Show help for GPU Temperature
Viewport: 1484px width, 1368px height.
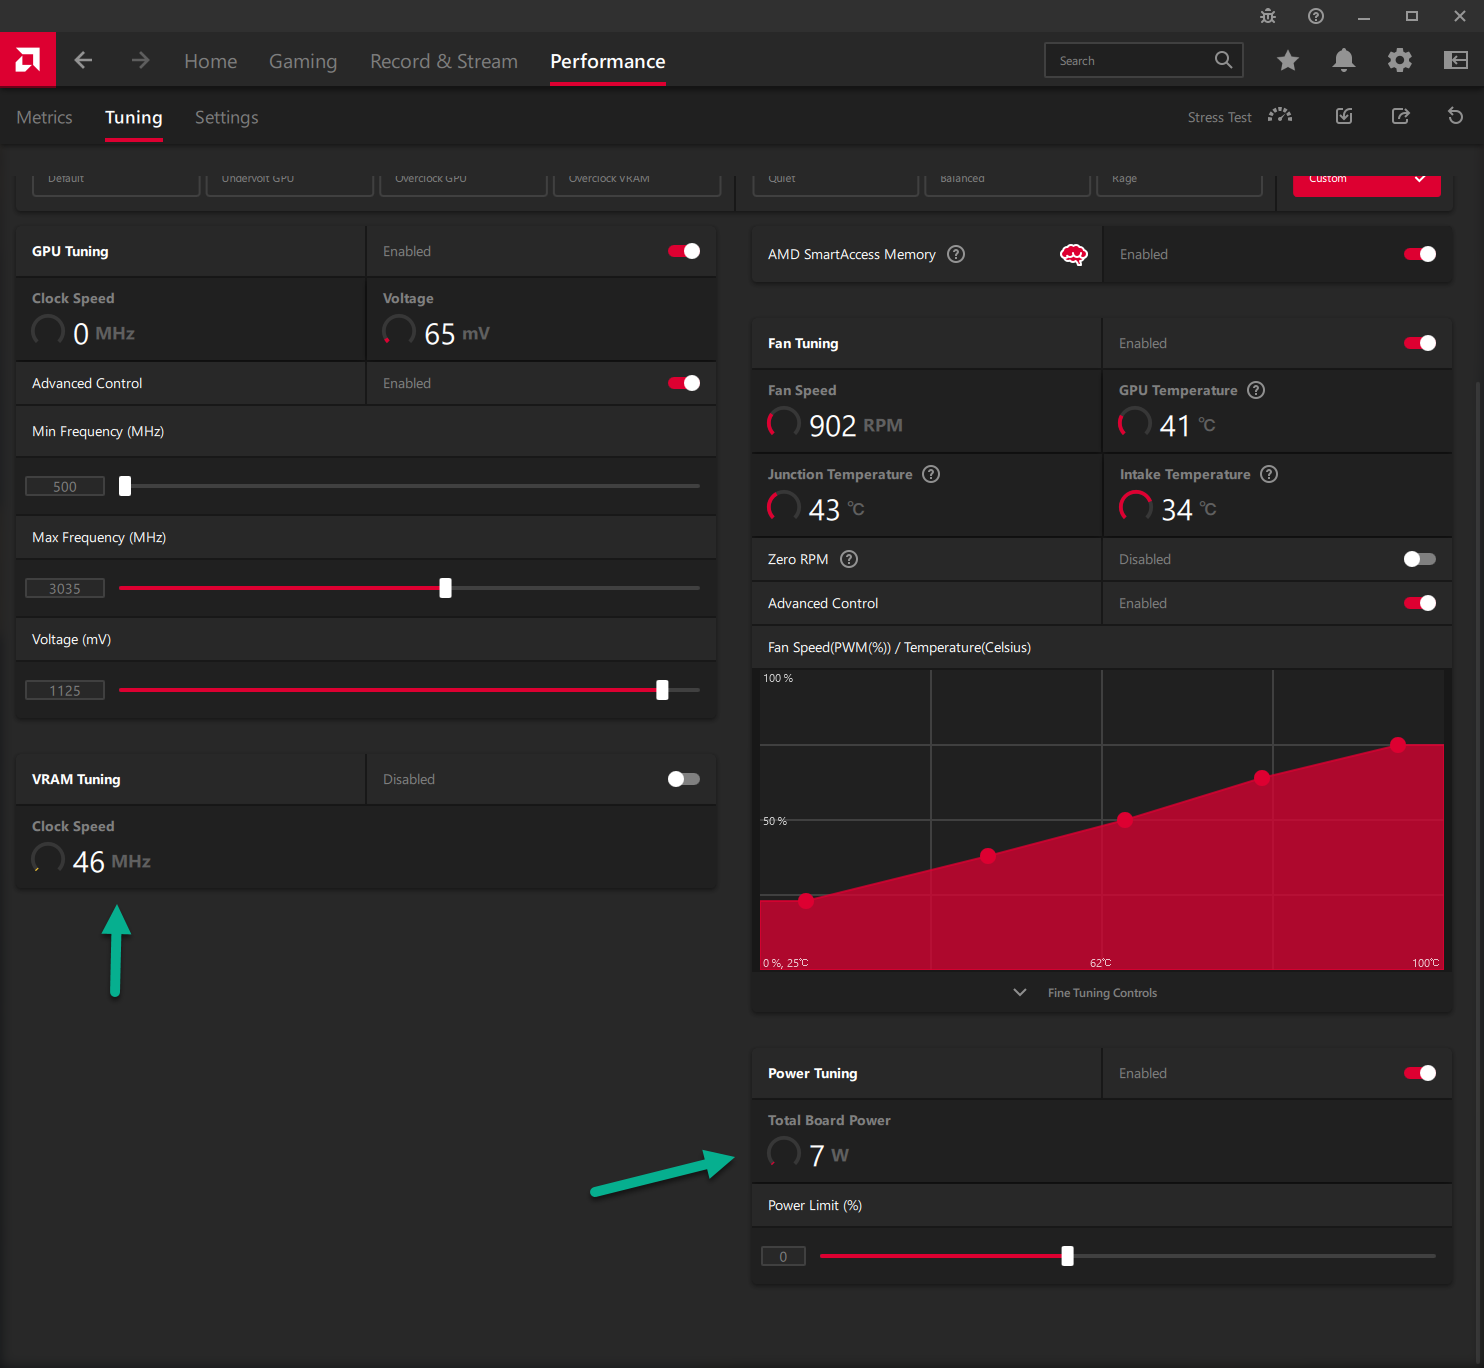tap(1256, 390)
